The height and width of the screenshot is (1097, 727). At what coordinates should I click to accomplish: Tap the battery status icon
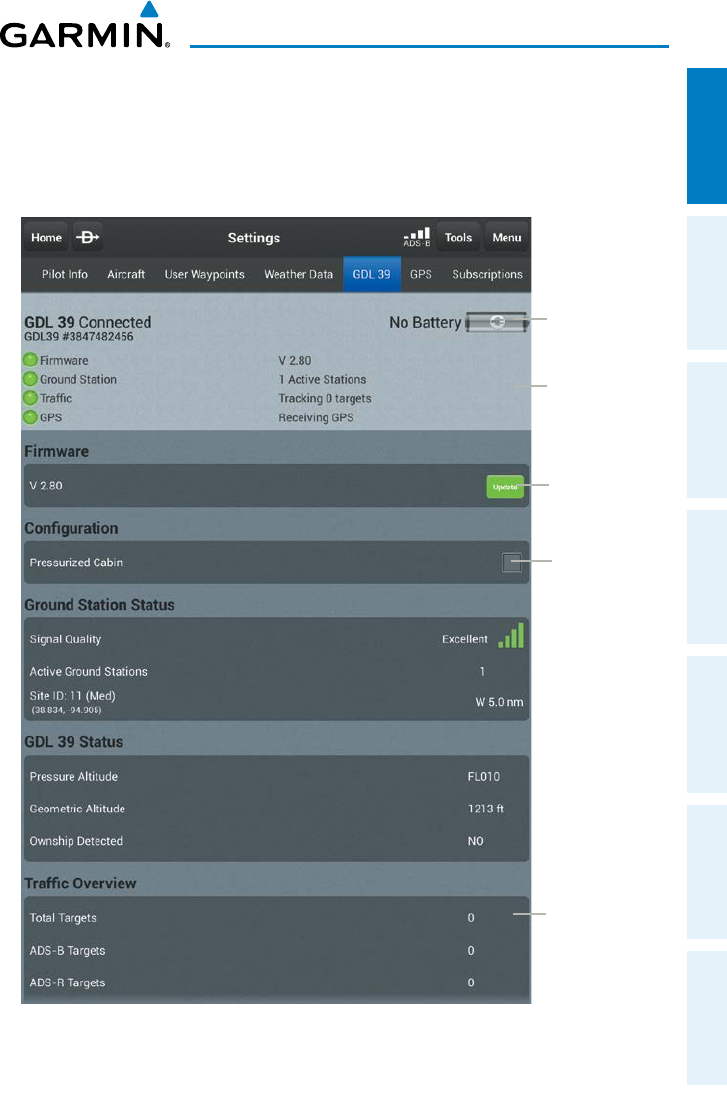(497, 322)
